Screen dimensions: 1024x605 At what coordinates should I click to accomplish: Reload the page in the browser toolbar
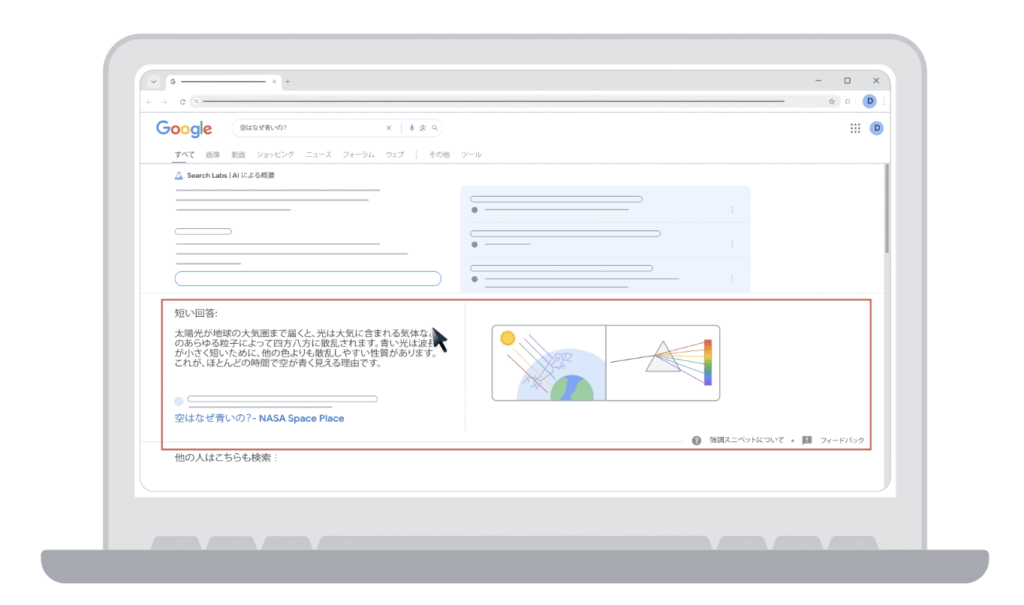[182, 101]
